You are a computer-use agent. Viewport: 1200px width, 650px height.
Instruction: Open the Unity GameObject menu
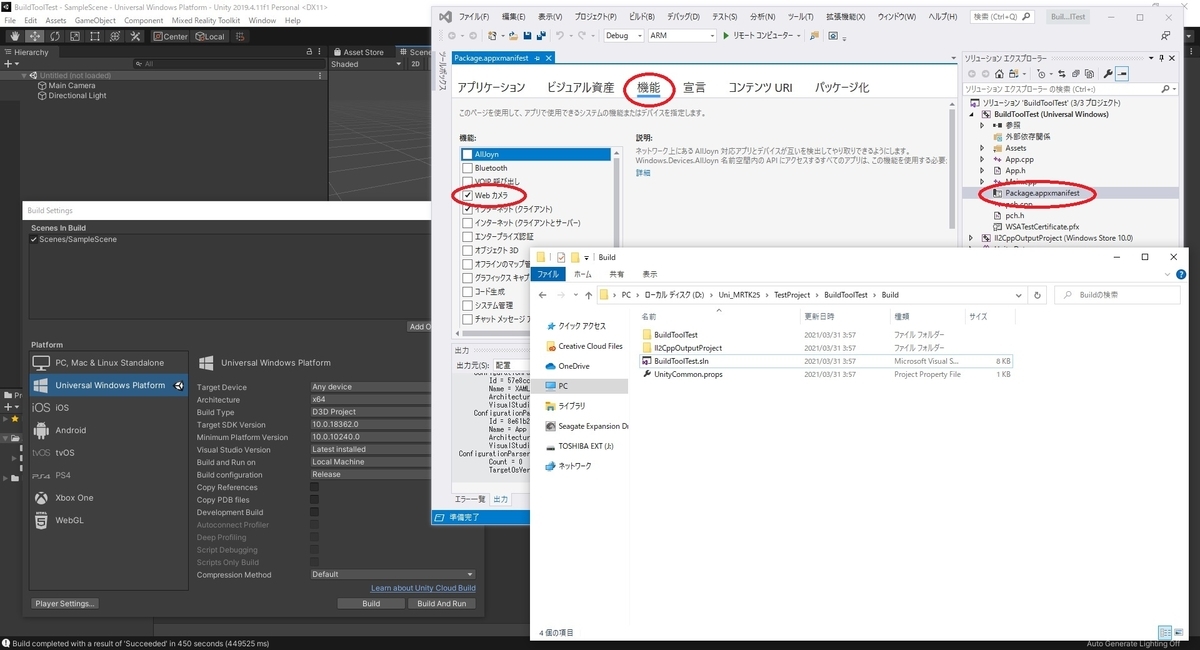tap(95, 20)
